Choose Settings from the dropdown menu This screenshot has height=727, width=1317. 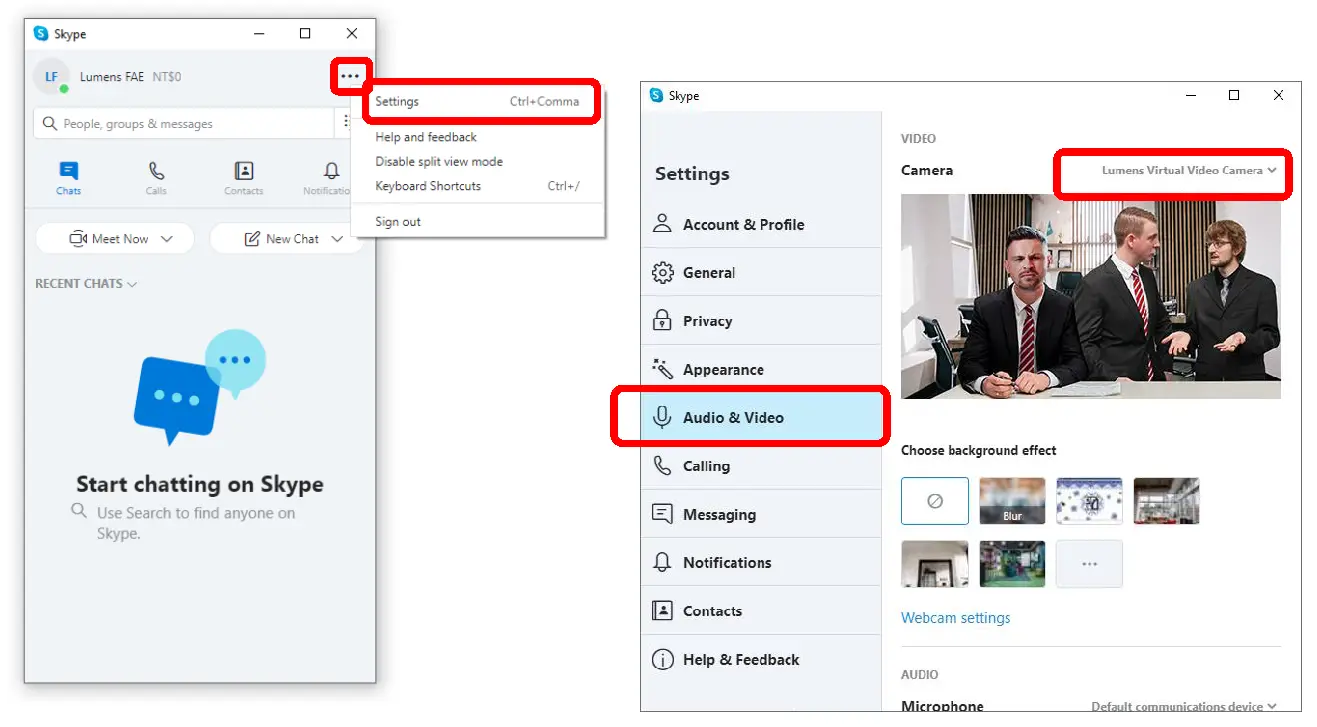click(477, 101)
